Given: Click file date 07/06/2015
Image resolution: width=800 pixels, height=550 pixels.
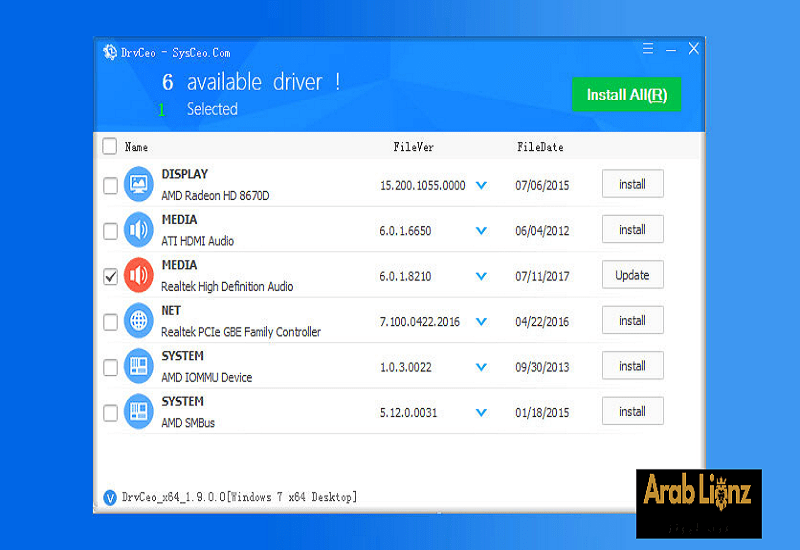Looking at the screenshot, I should [x=542, y=185].
